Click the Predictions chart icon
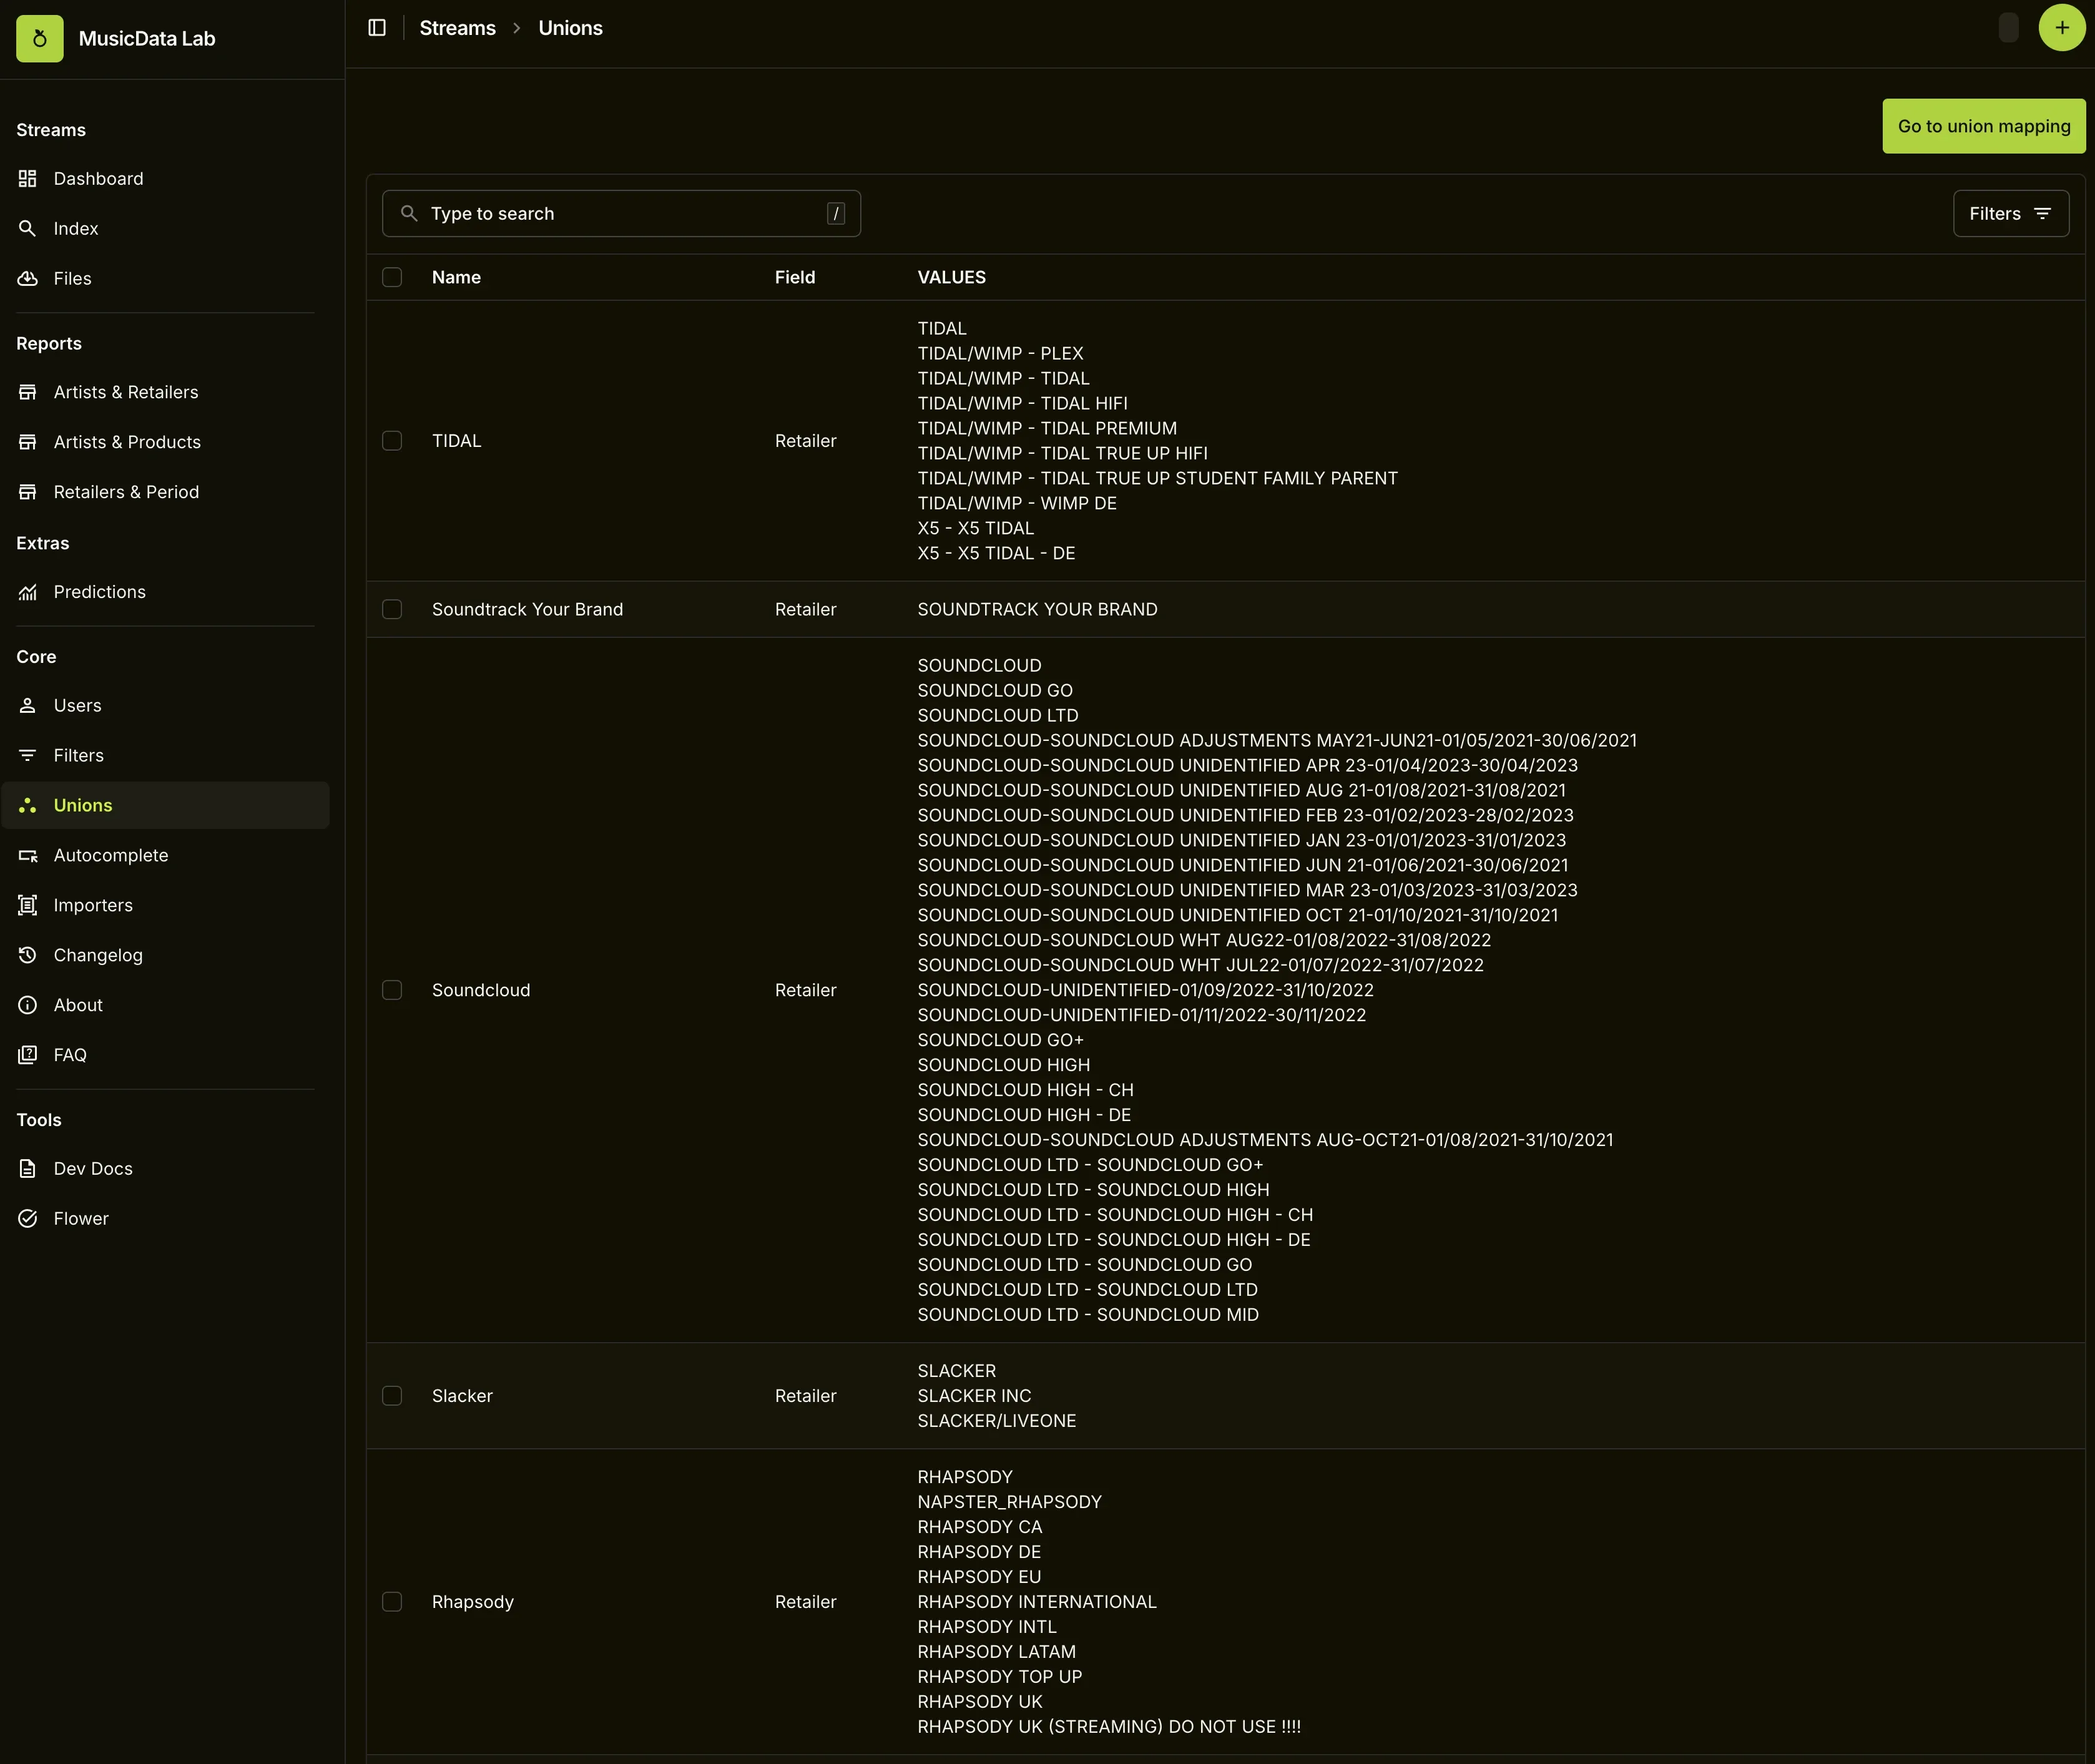 click(x=28, y=593)
